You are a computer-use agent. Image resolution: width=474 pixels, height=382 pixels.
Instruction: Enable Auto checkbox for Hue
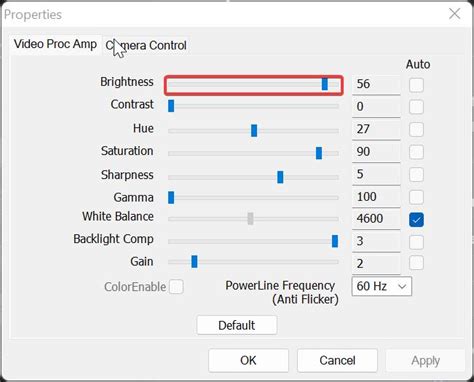(416, 129)
